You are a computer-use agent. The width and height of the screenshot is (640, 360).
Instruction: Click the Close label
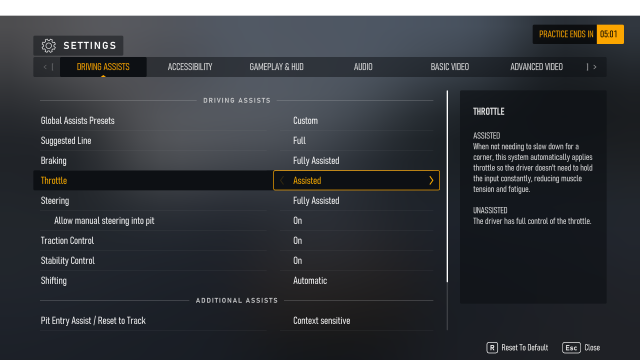592,348
